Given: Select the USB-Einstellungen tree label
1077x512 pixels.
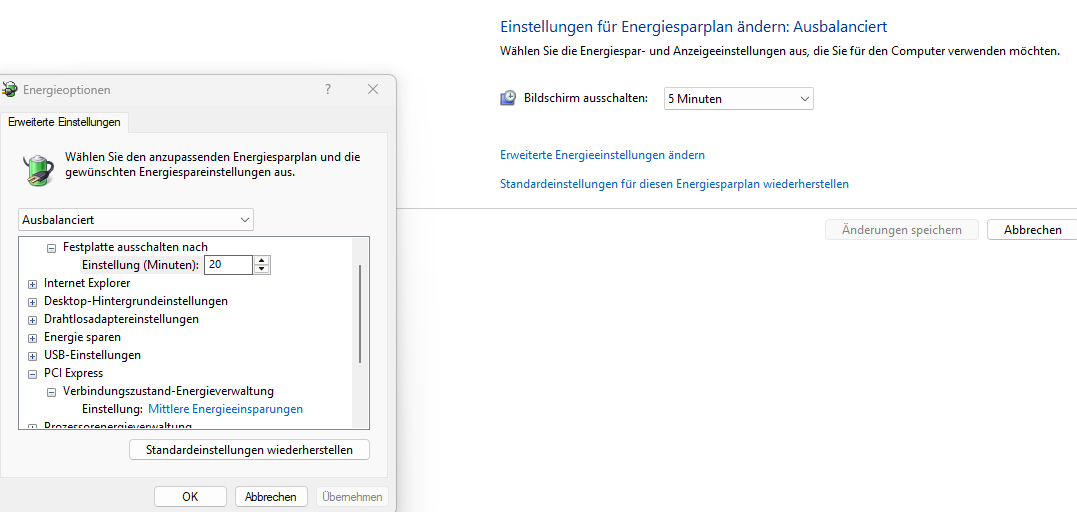Looking at the screenshot, I should point(92,355).
